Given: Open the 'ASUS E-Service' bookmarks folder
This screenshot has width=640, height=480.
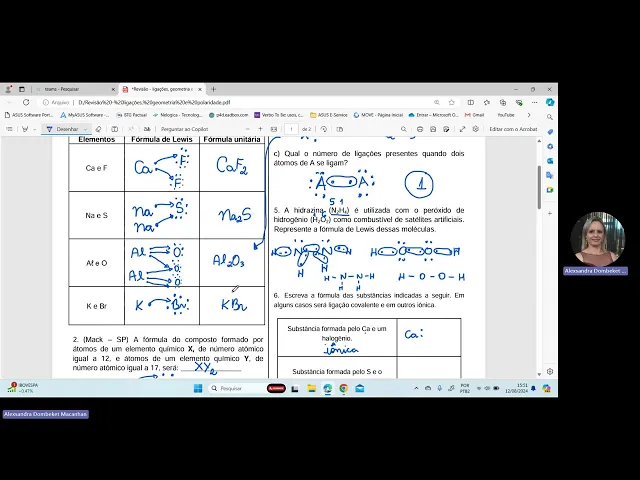Looking at the screenshot, I should pos(329,115).
